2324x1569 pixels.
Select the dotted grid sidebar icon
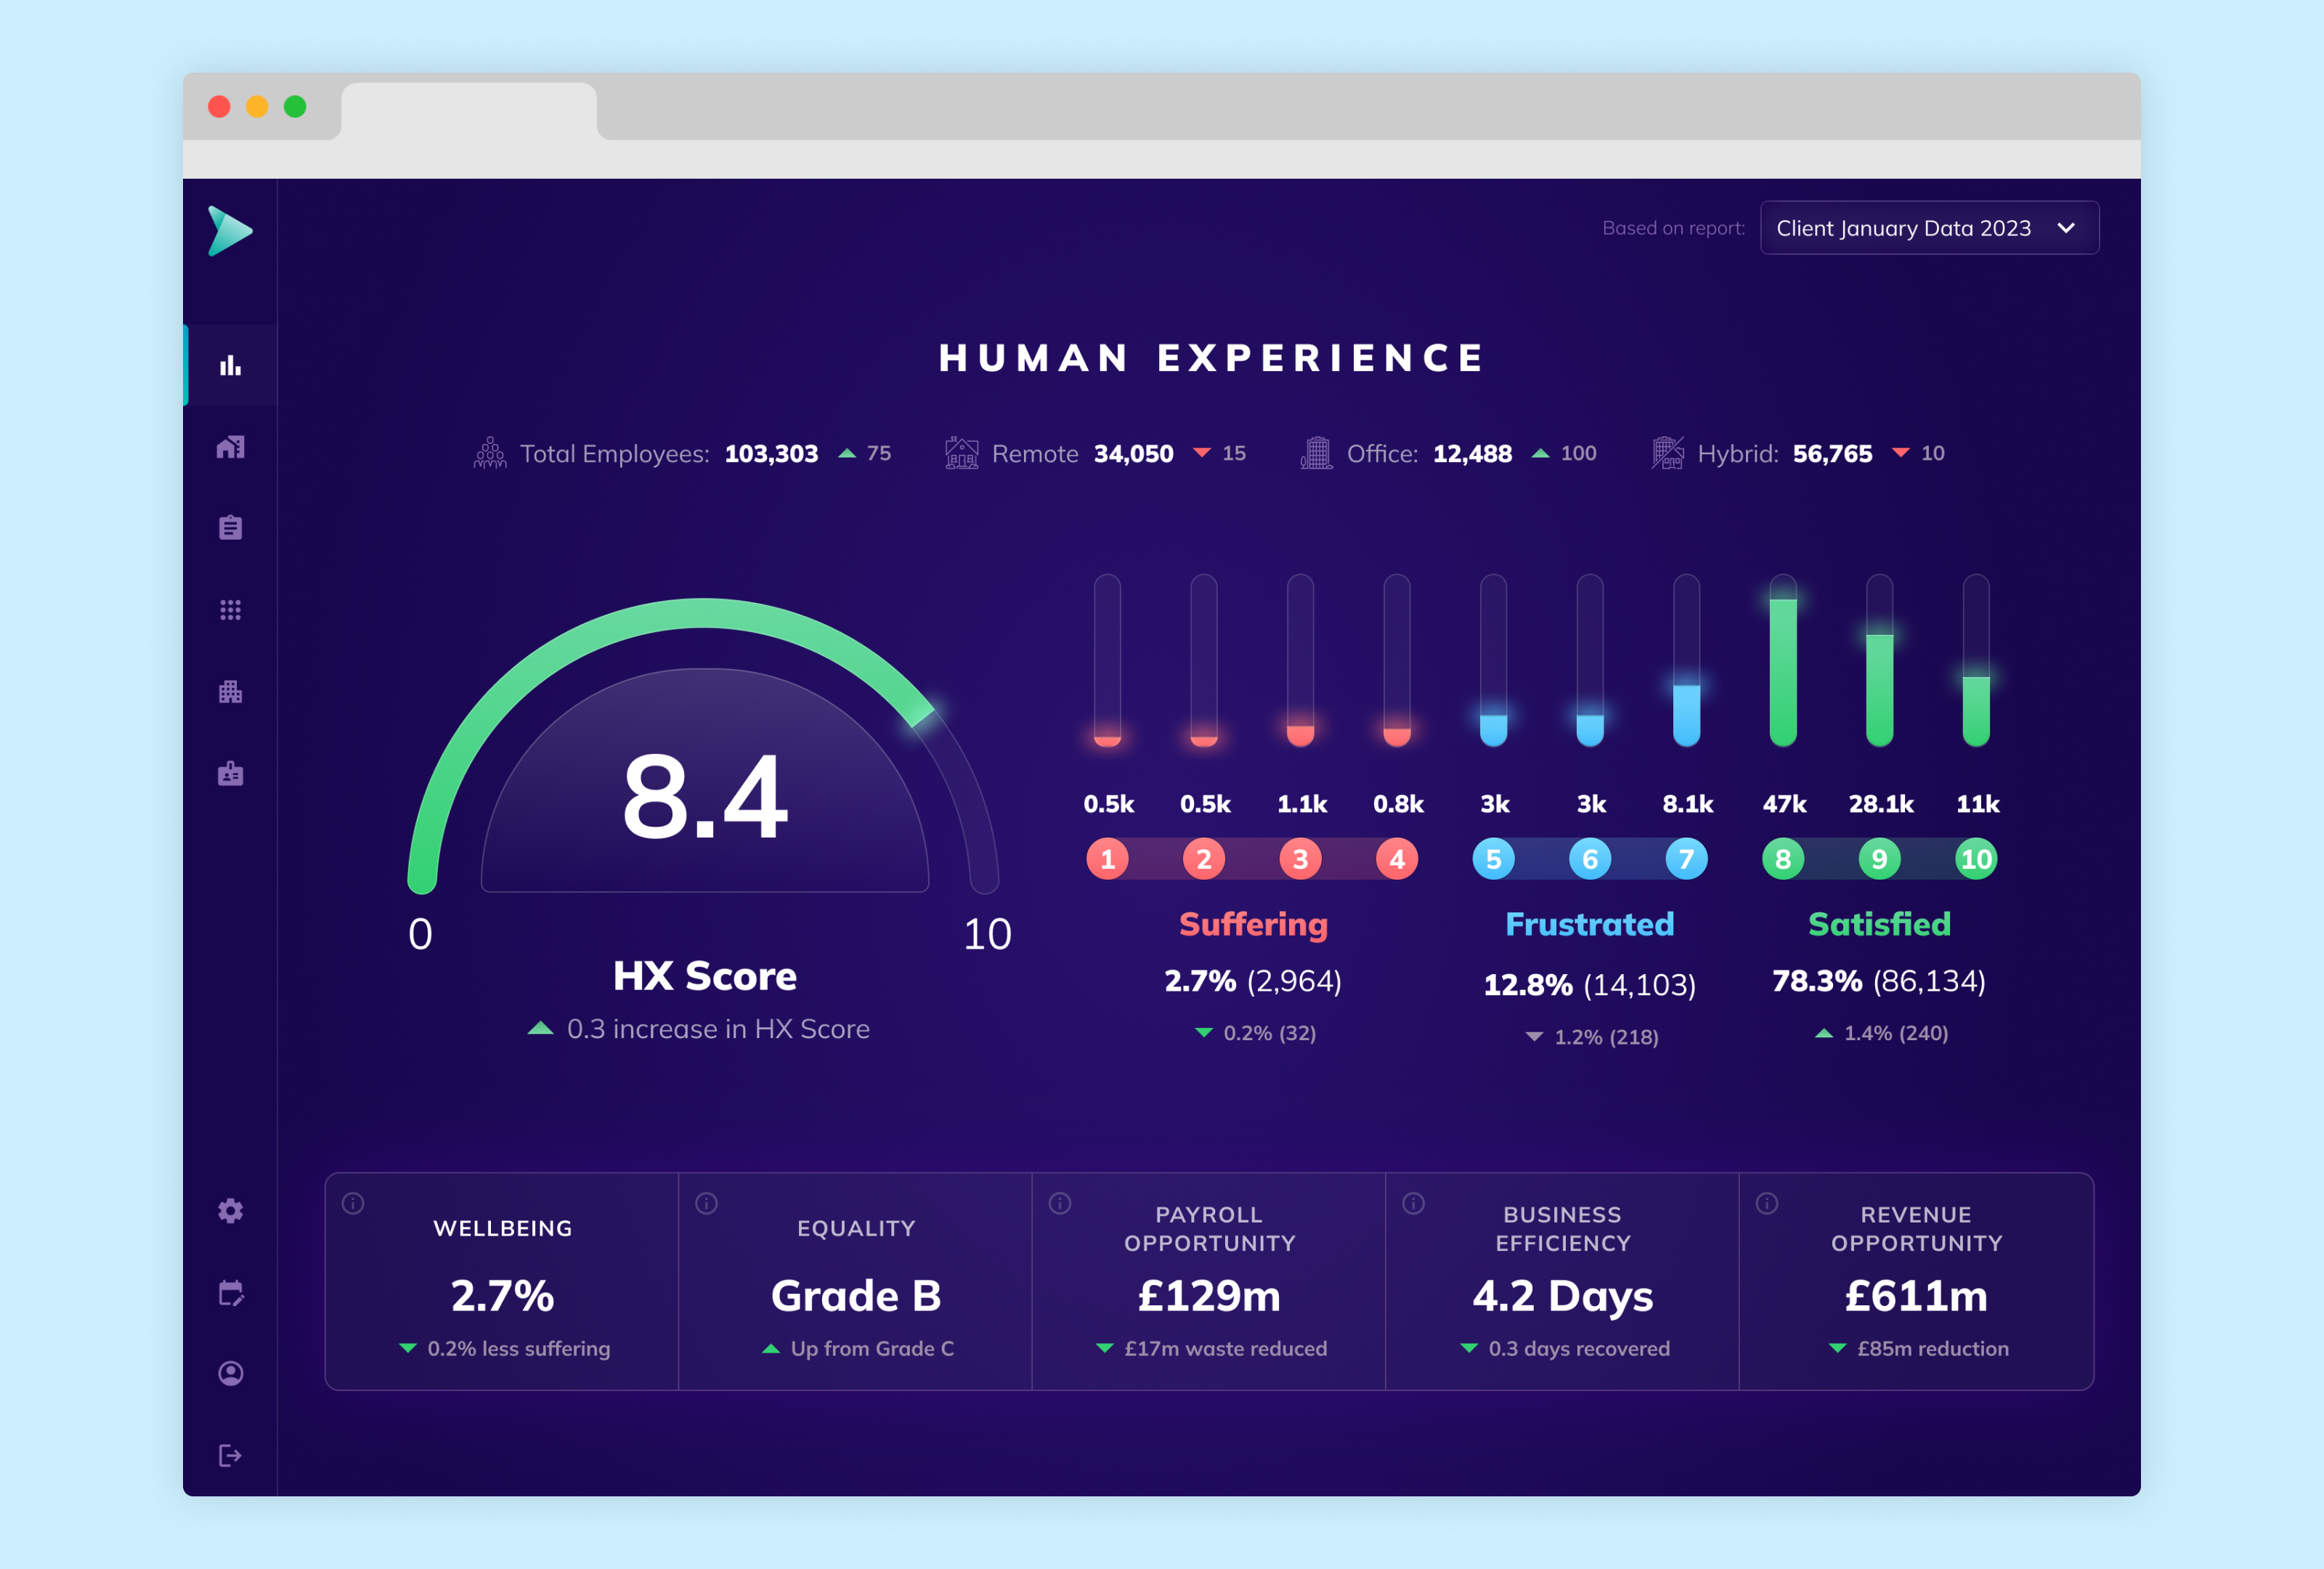[x=231, y=610]
